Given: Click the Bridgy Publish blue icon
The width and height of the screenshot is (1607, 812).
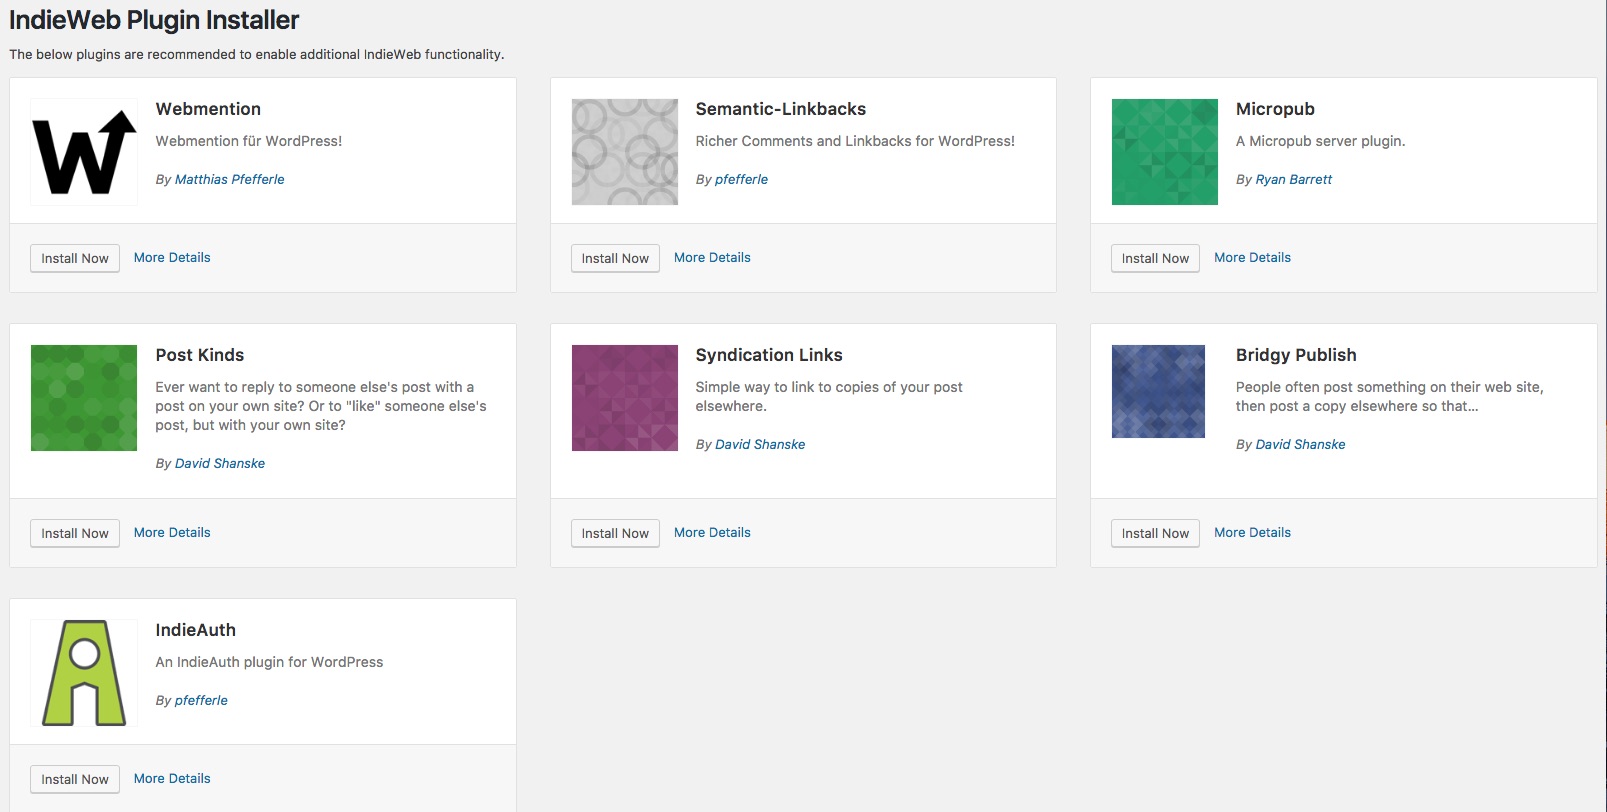Looking at the screenshot, I should (x=1158, y=391).
